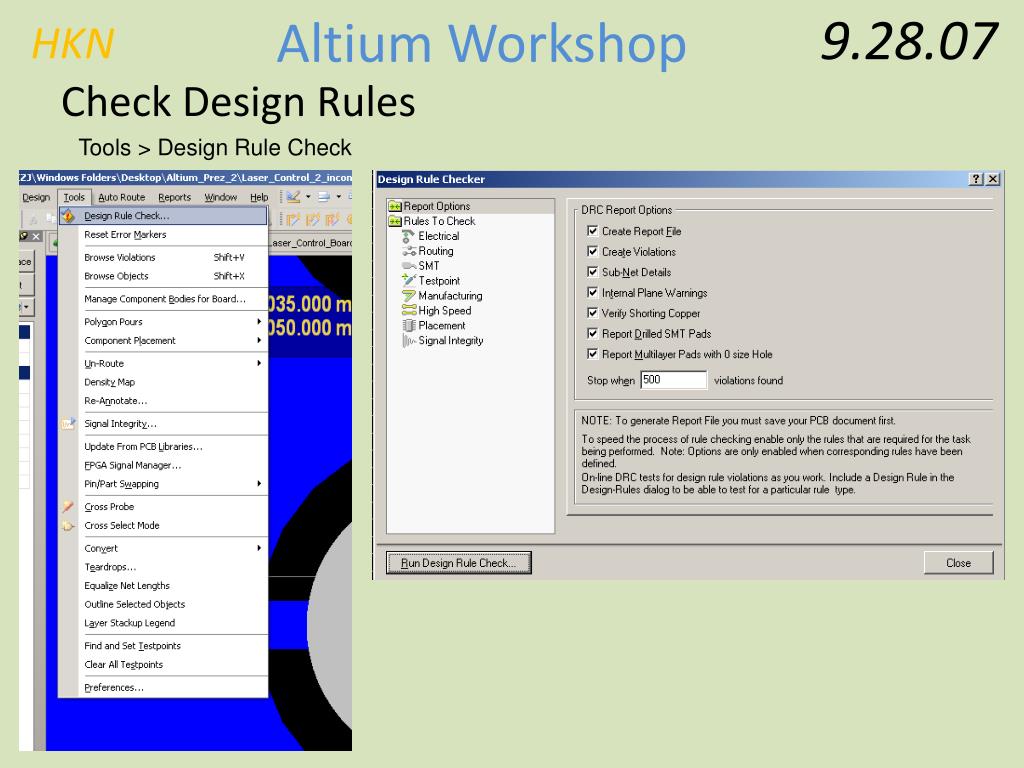This screenshot has width=1024, height=768.
Task: Click the Cross Select Mode icon
Action: pos(69,526)
